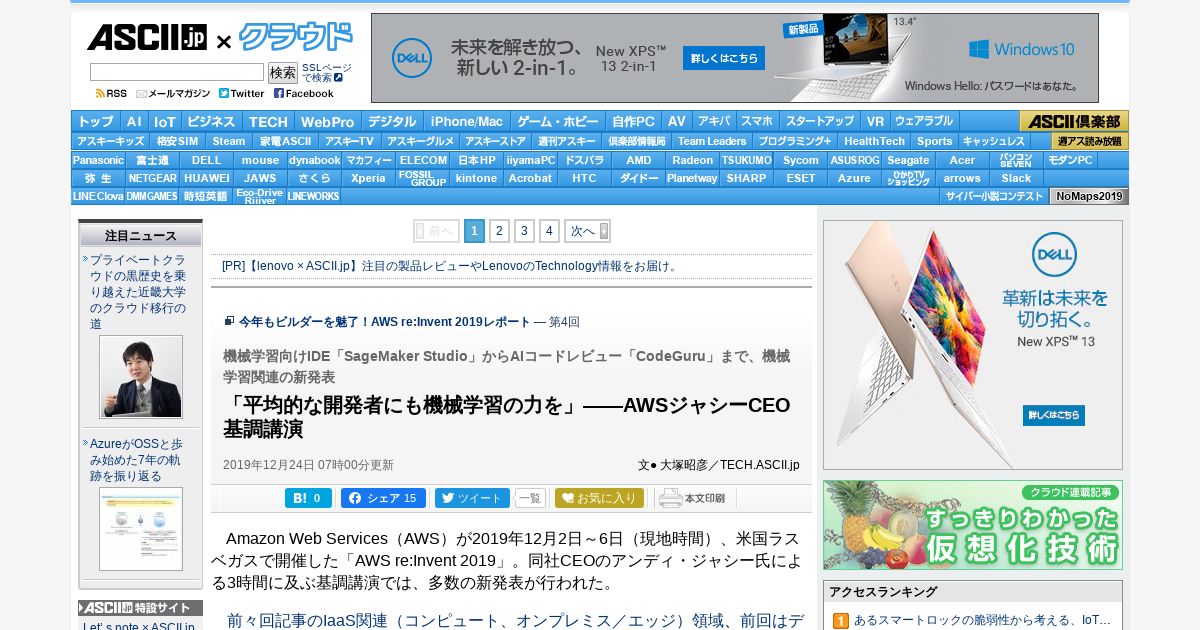The image size is (1200, 630).
Task: Open the Eco-Drive Riiiver brand link
Action: tap(260, 196)
